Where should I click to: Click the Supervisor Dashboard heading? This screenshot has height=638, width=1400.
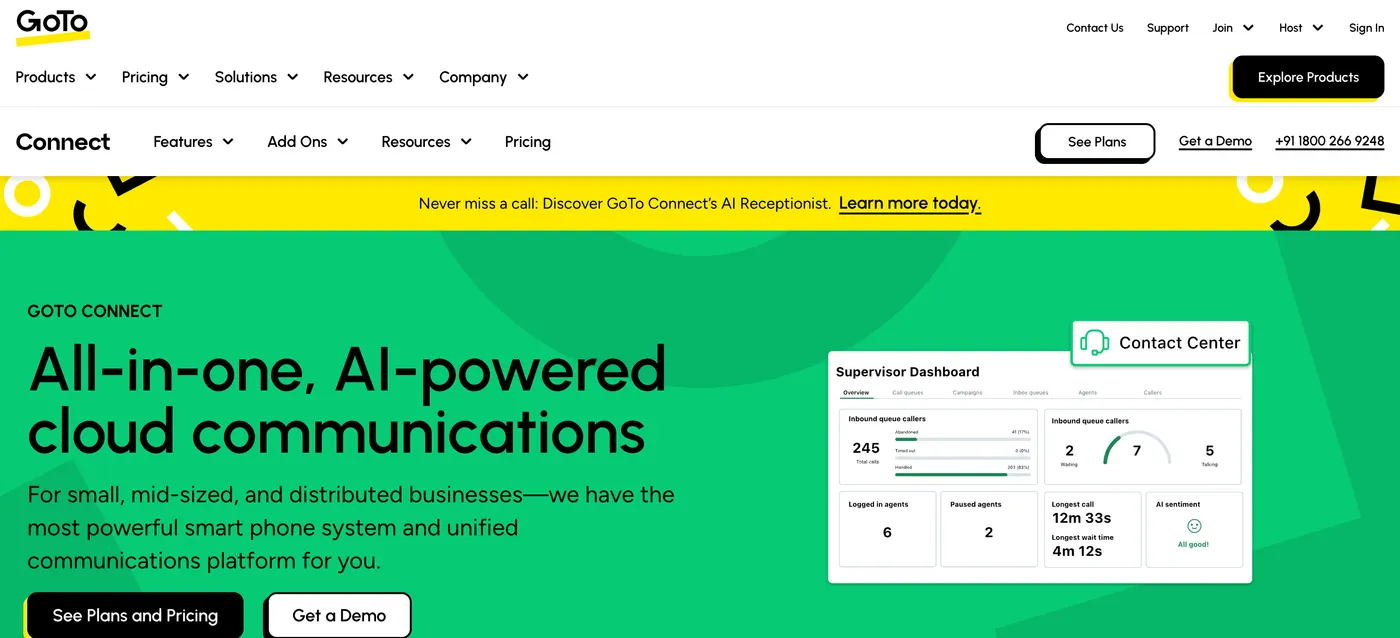tap(907, 372)
